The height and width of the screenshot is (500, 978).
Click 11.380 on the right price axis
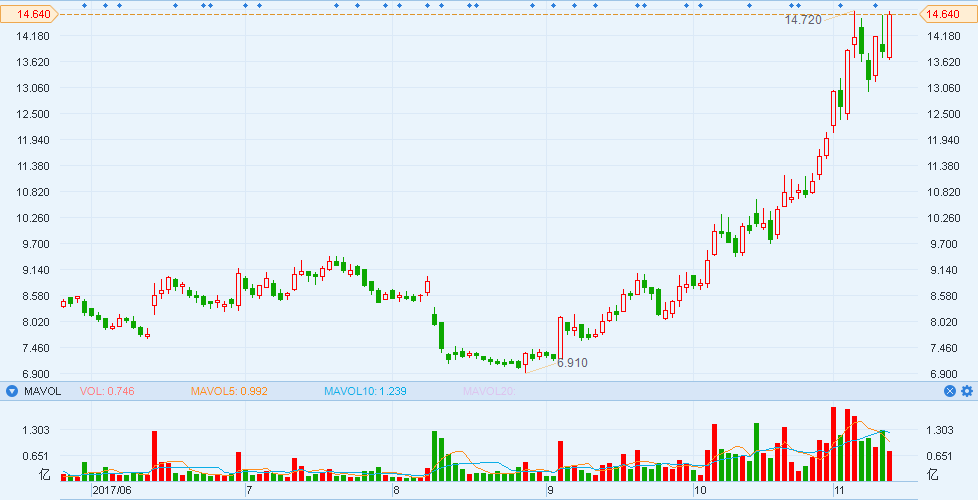944,166
